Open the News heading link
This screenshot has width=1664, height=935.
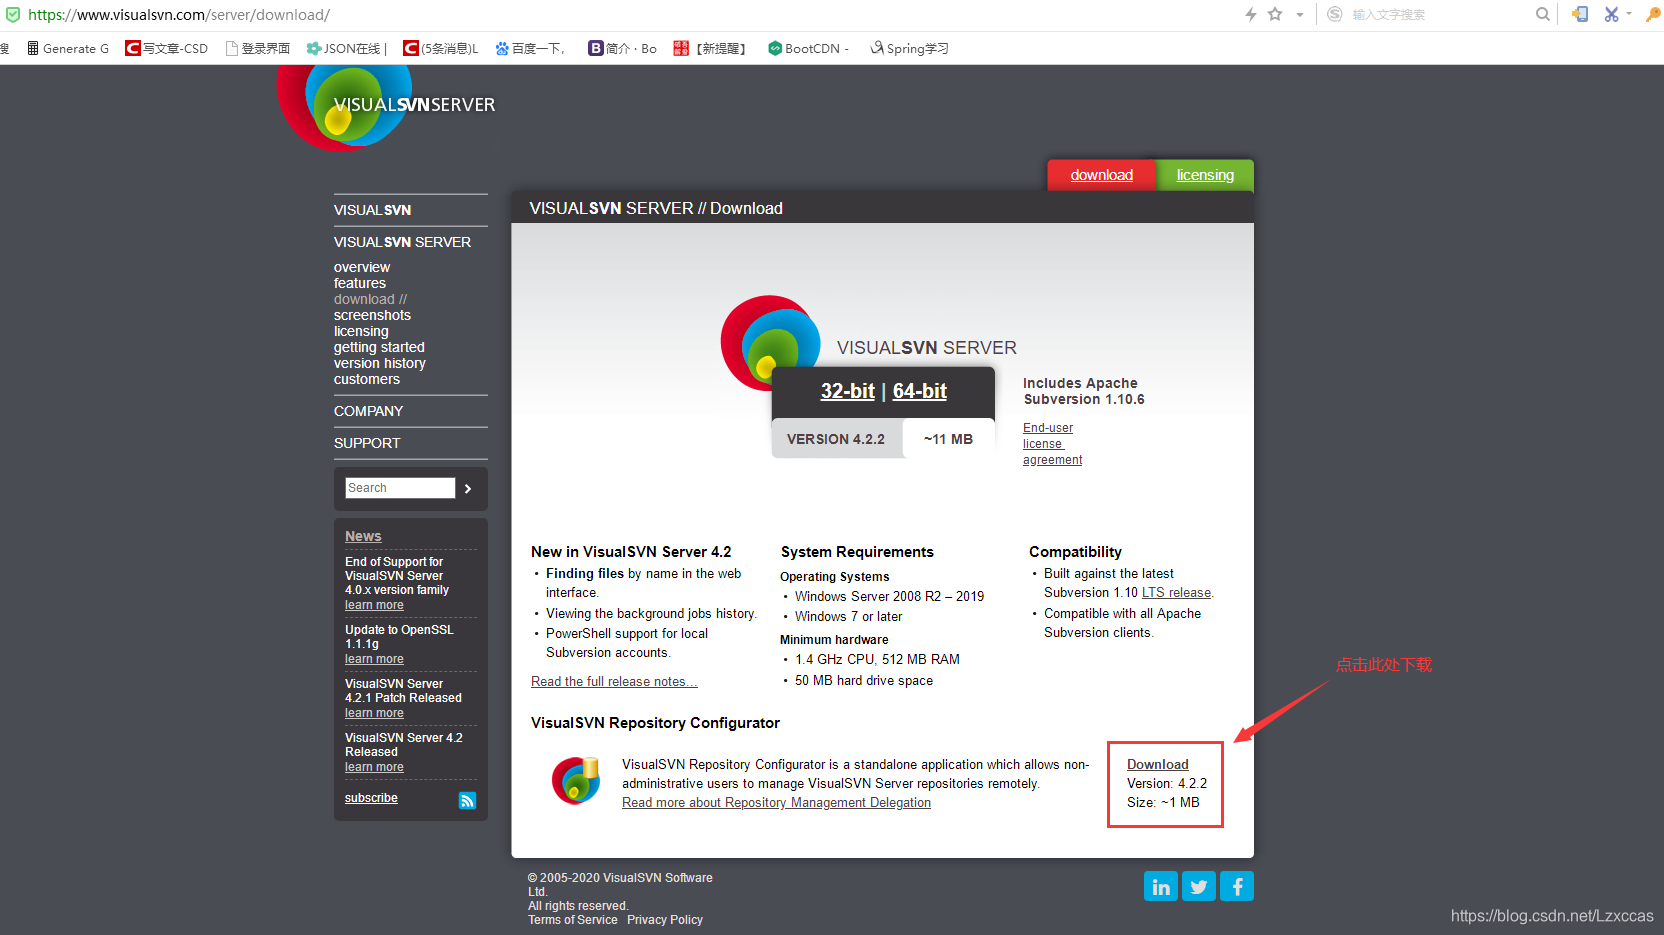[363, 536]
